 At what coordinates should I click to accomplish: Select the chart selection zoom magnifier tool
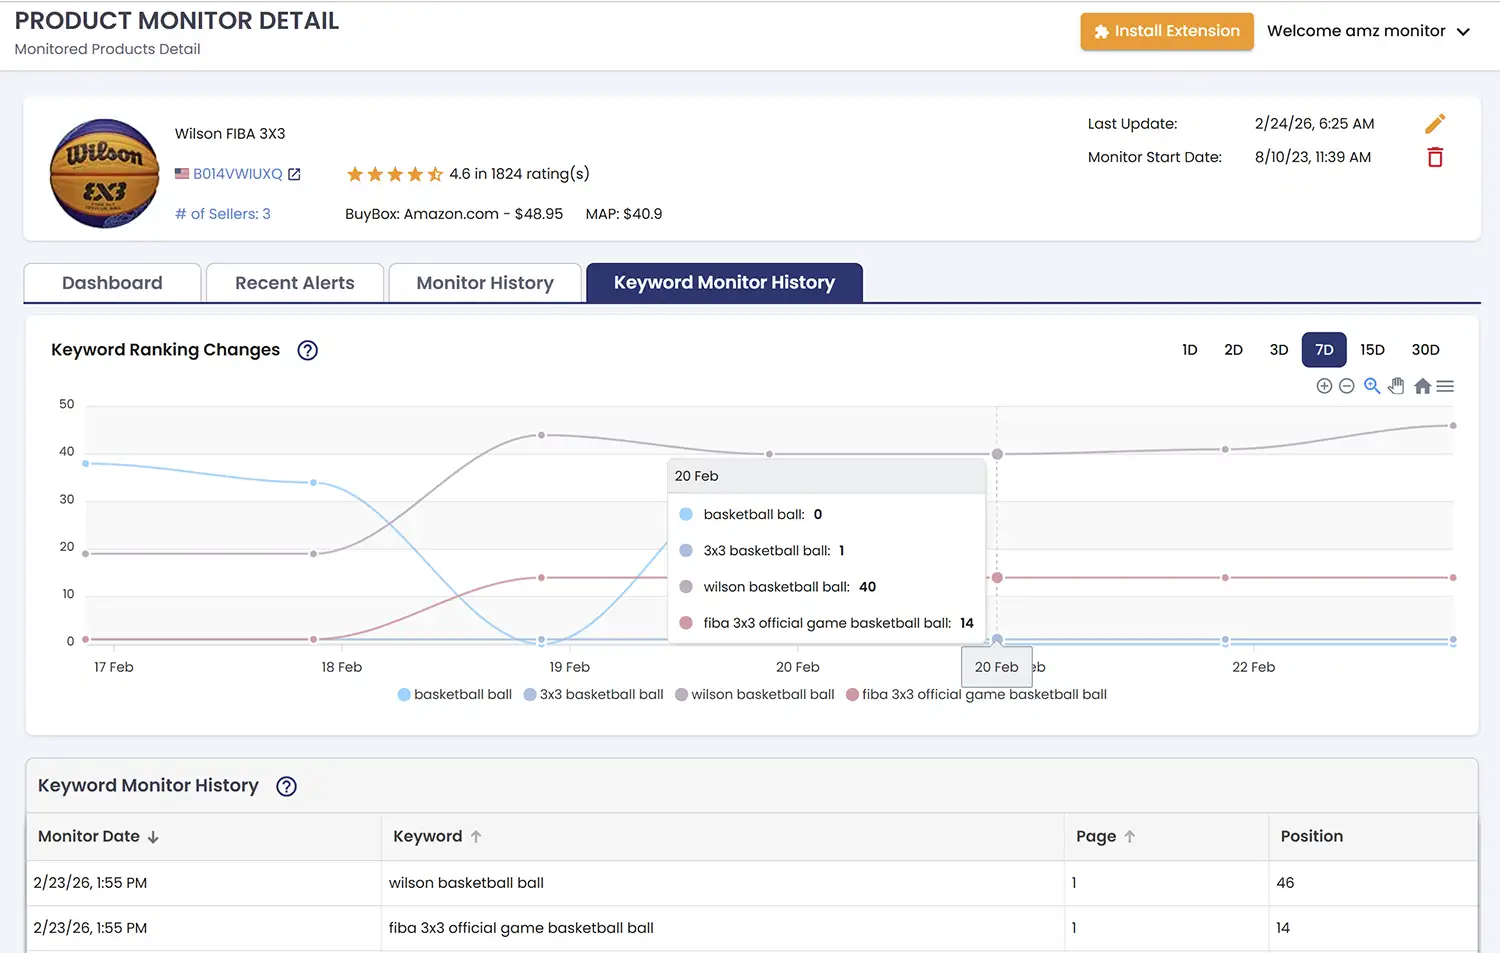click(1372, 386)
